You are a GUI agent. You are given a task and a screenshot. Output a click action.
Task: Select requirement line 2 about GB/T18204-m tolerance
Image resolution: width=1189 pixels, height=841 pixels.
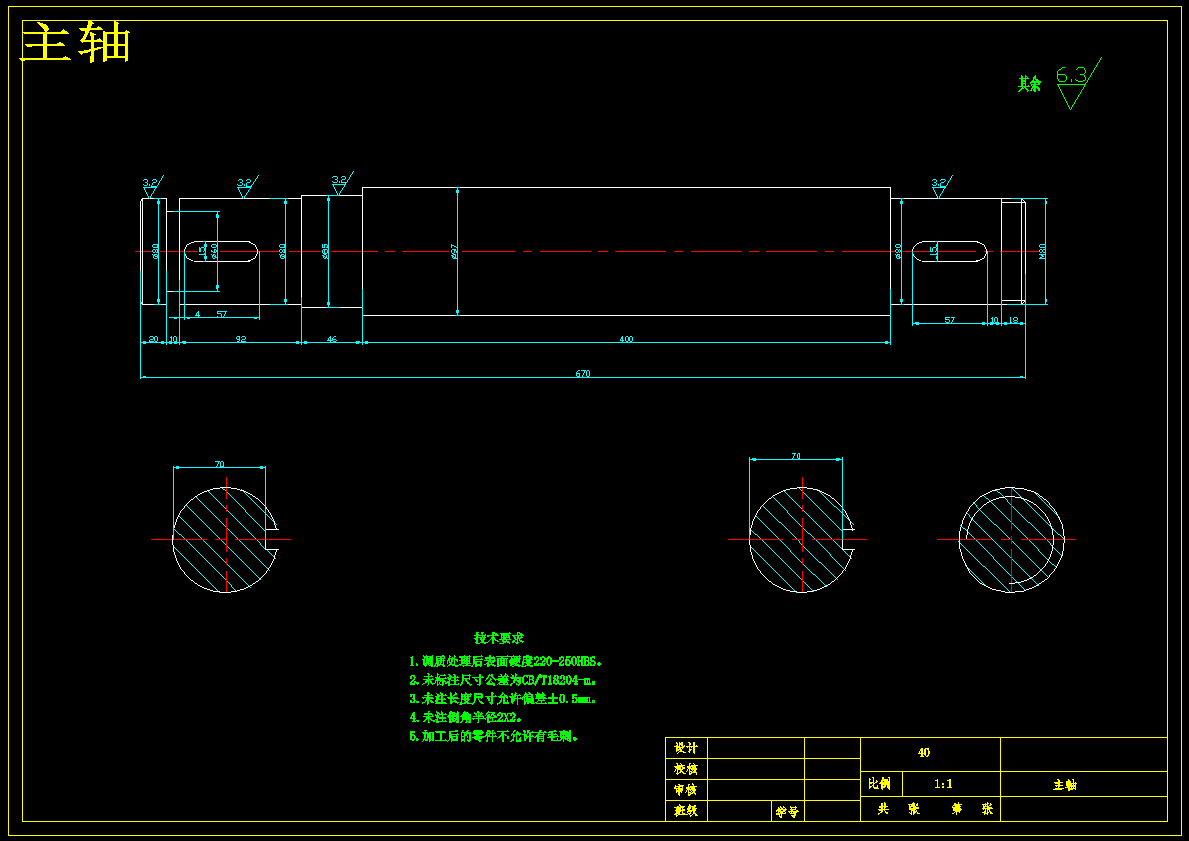point(503,680)
